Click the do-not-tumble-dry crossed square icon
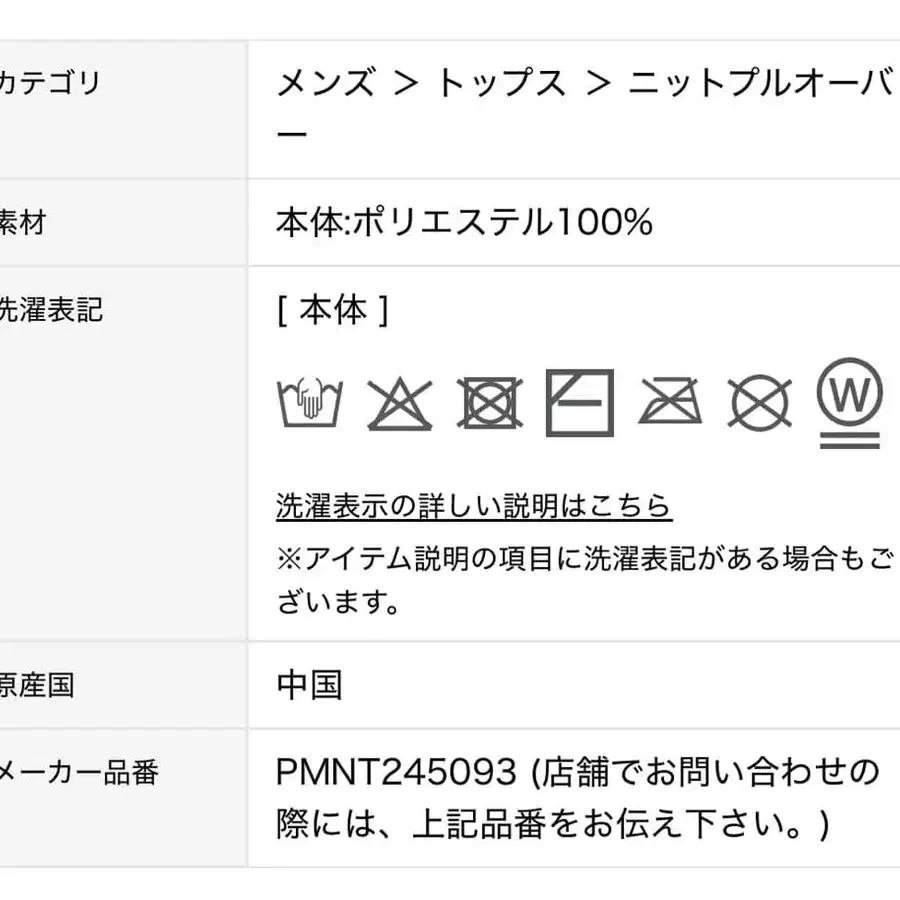900x900 pixels. click(489, 404)
